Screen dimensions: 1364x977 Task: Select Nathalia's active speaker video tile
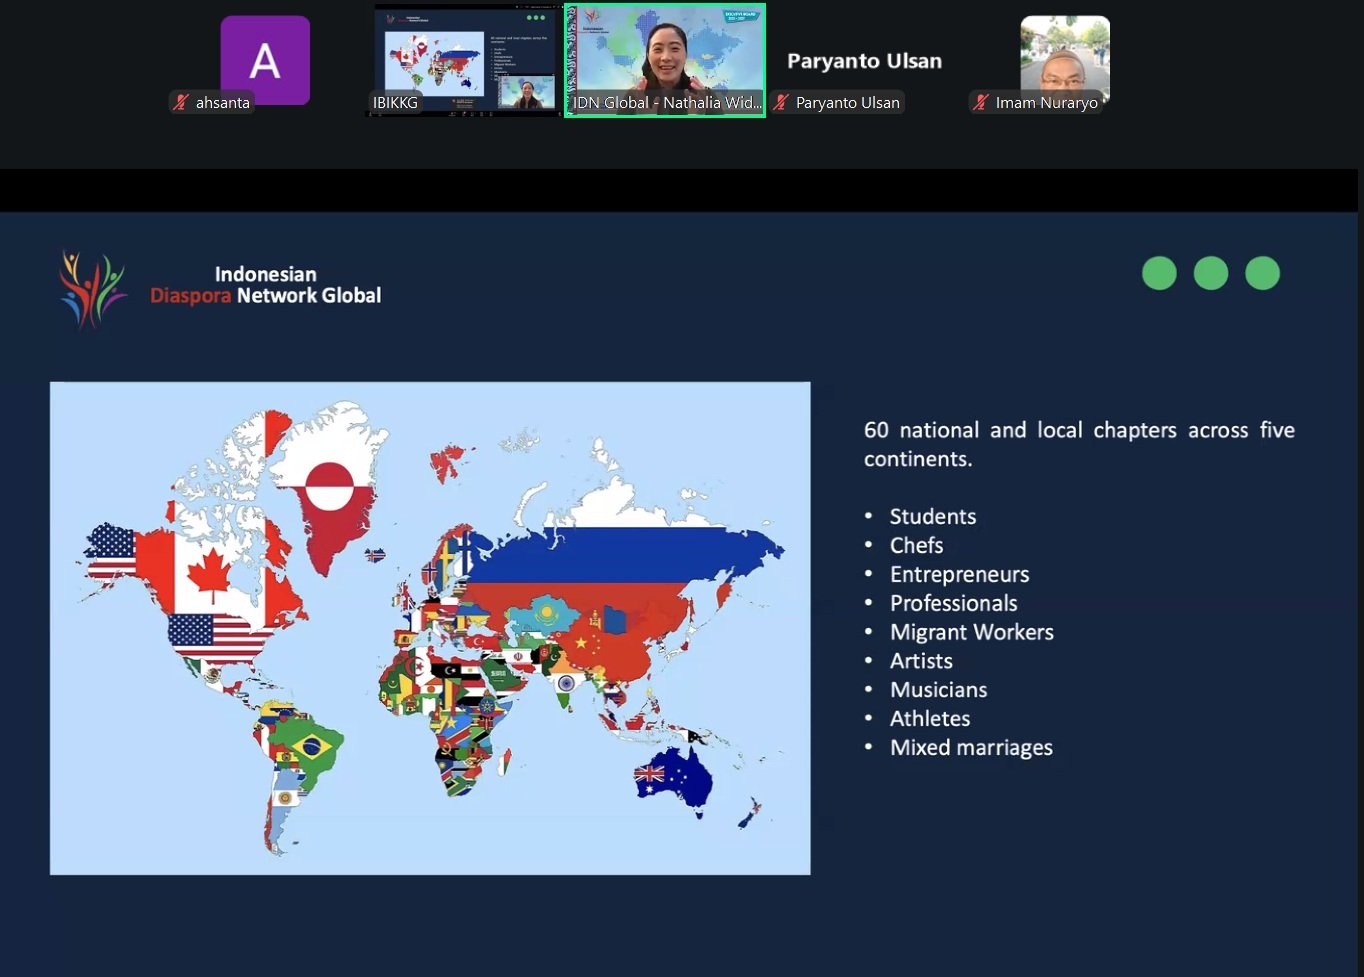665,60
